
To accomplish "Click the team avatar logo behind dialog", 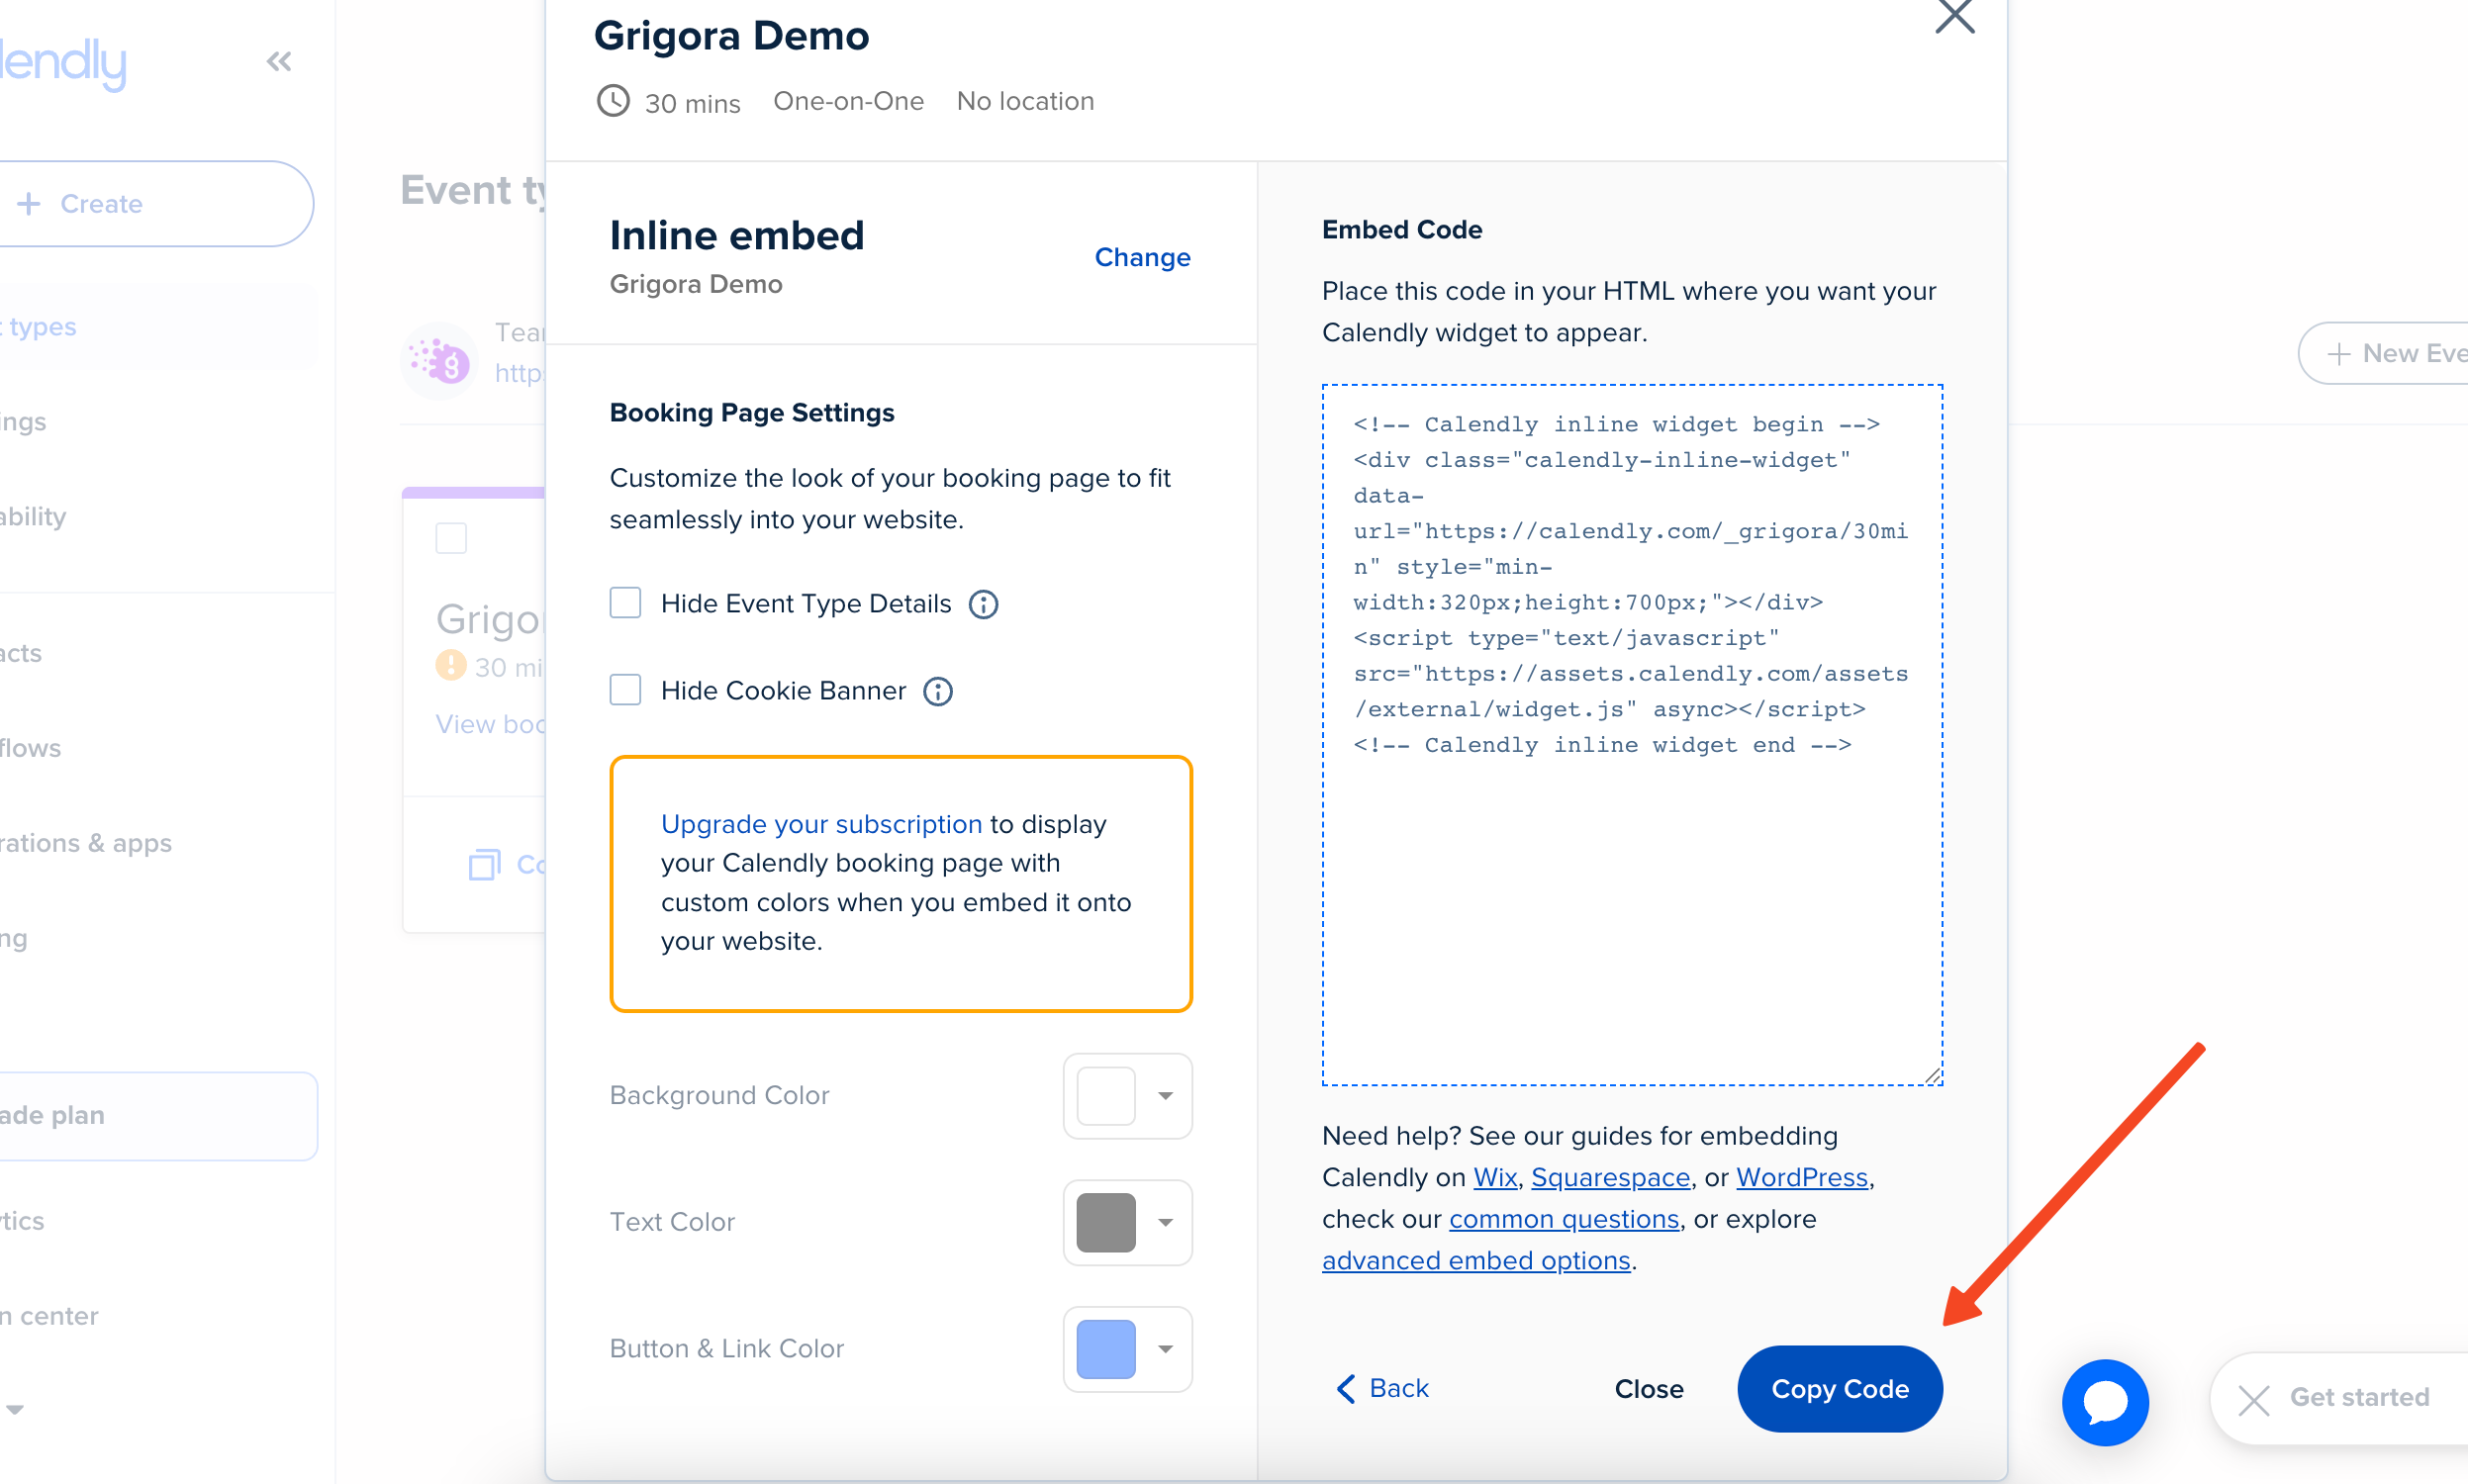I will pos(439,360).
